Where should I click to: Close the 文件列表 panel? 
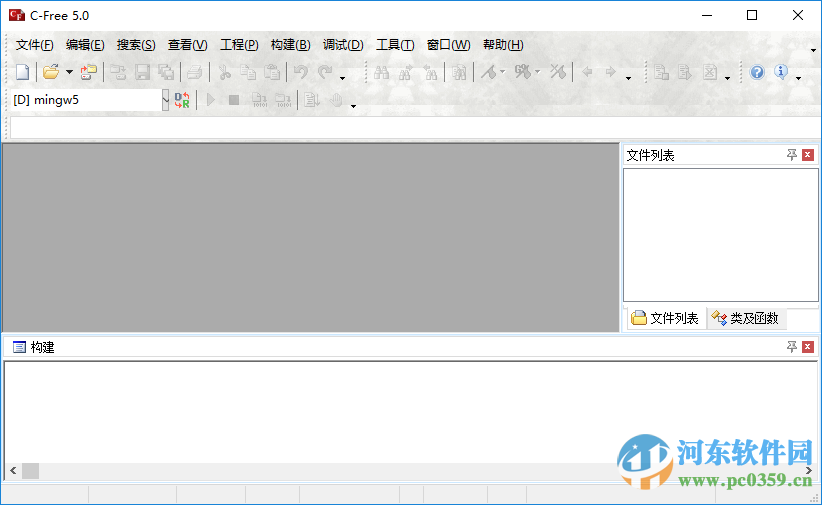(808, 155)
